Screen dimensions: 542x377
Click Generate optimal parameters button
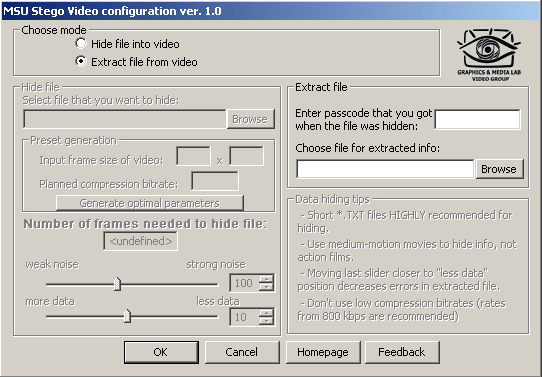tap(150, 203)
